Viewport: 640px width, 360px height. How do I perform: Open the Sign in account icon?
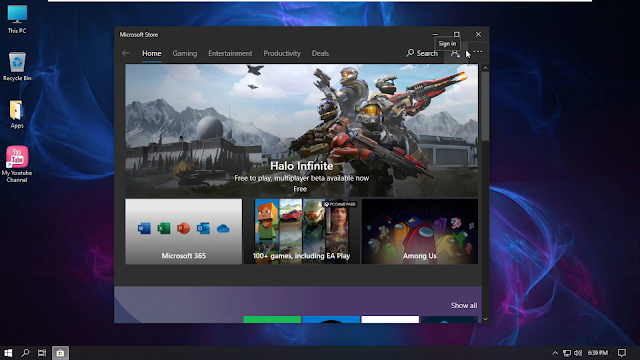coord(455,53)
